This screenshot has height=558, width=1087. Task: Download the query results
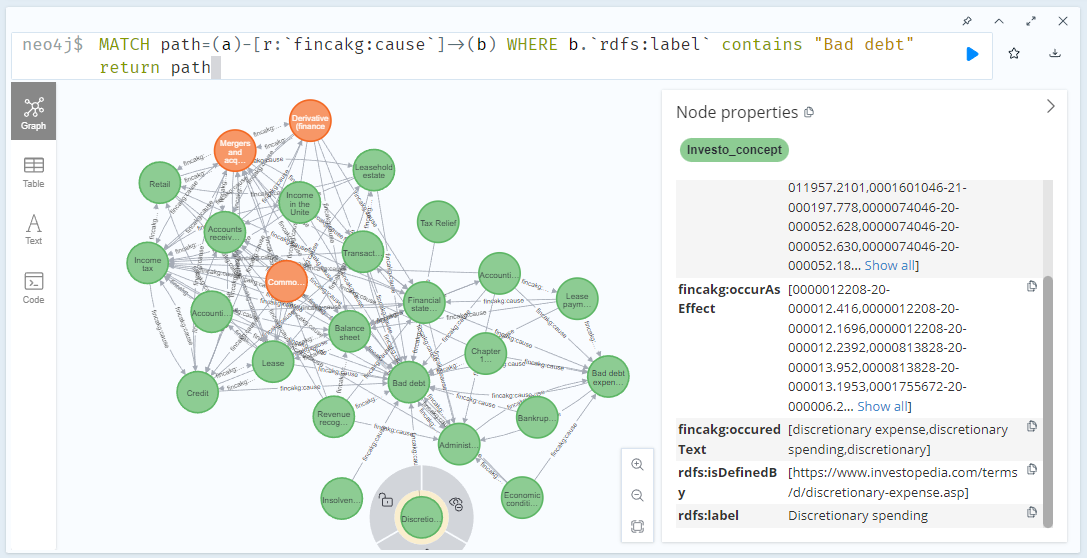(x=1055, y=54)
